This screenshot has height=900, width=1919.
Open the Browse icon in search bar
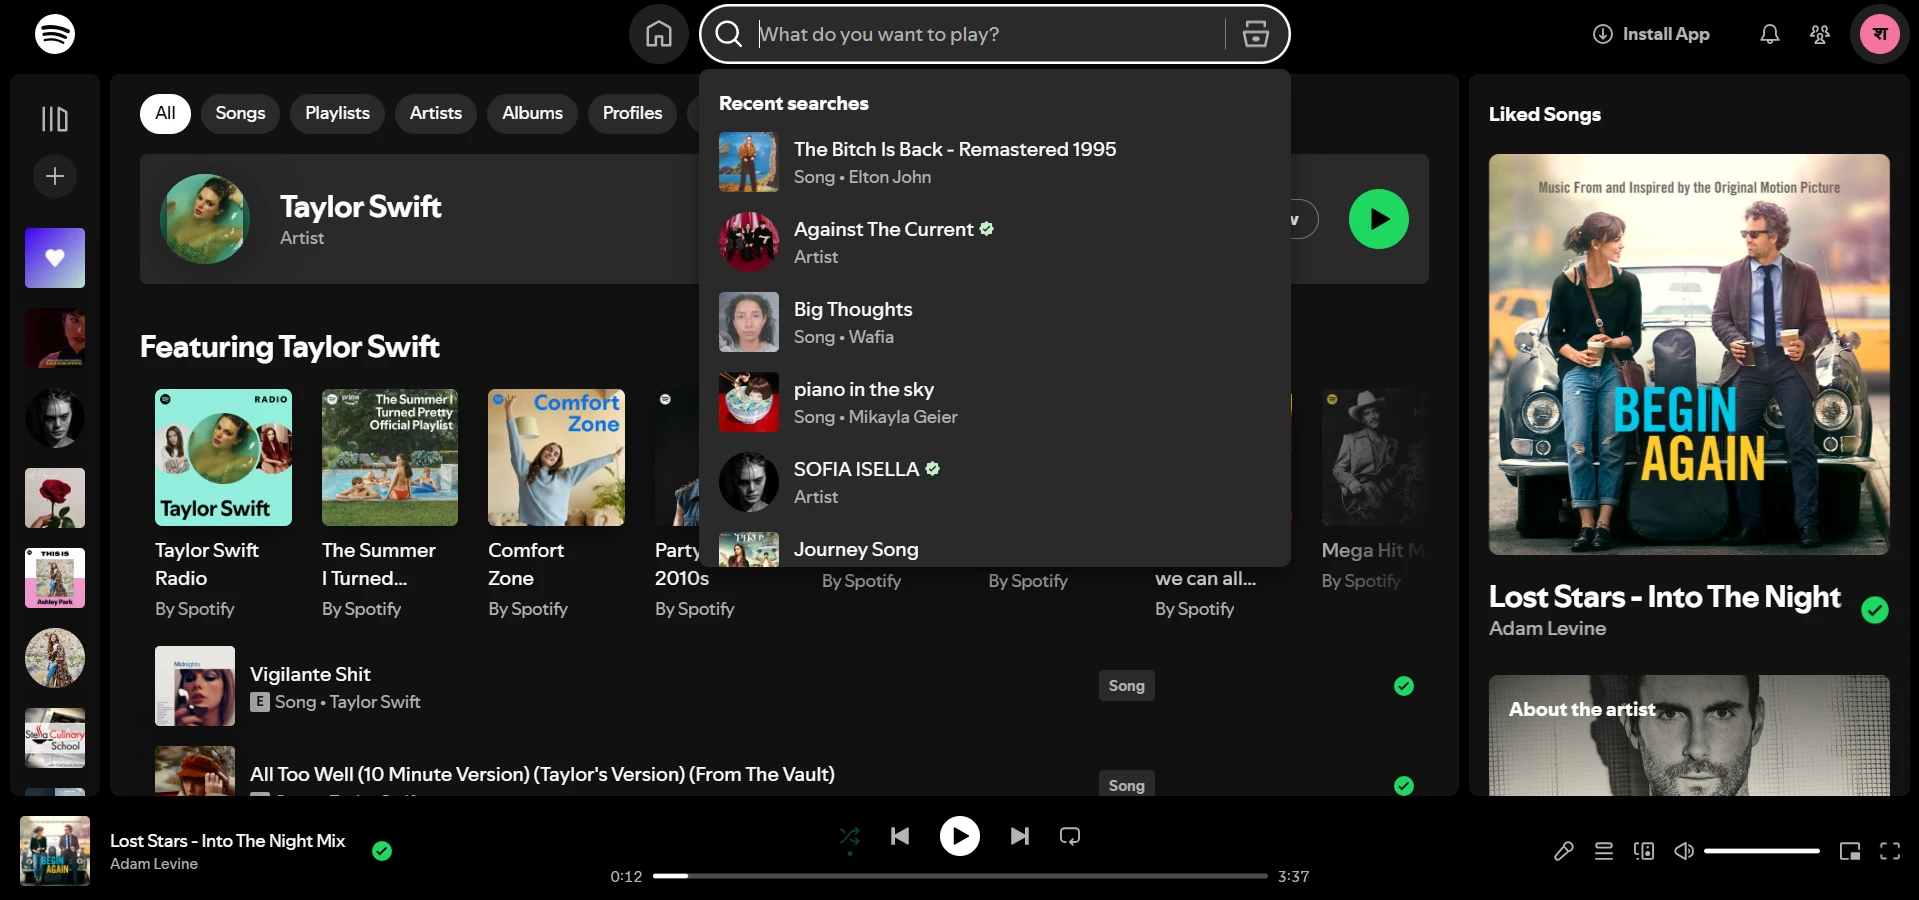coord(1256,34)
